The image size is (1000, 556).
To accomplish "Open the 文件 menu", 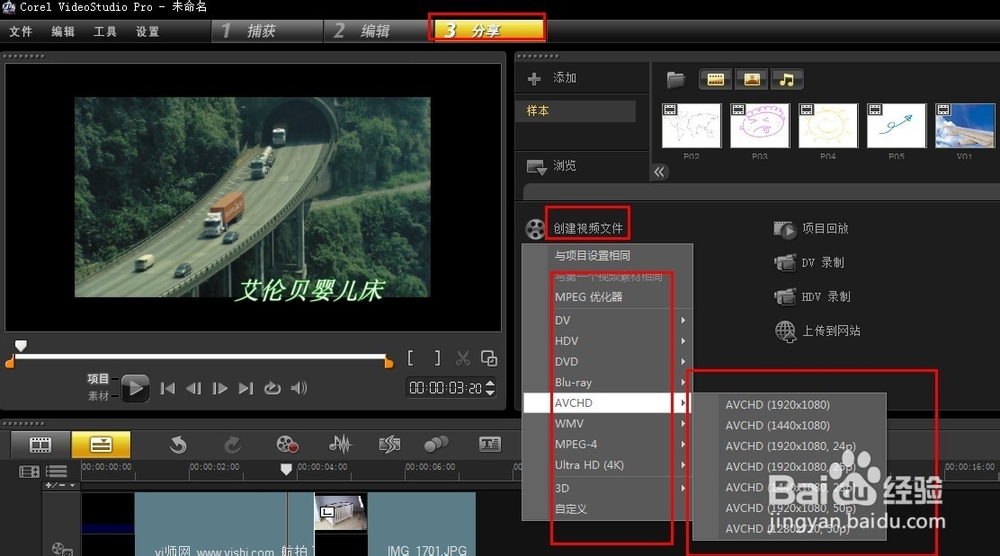I will [20, 31].
